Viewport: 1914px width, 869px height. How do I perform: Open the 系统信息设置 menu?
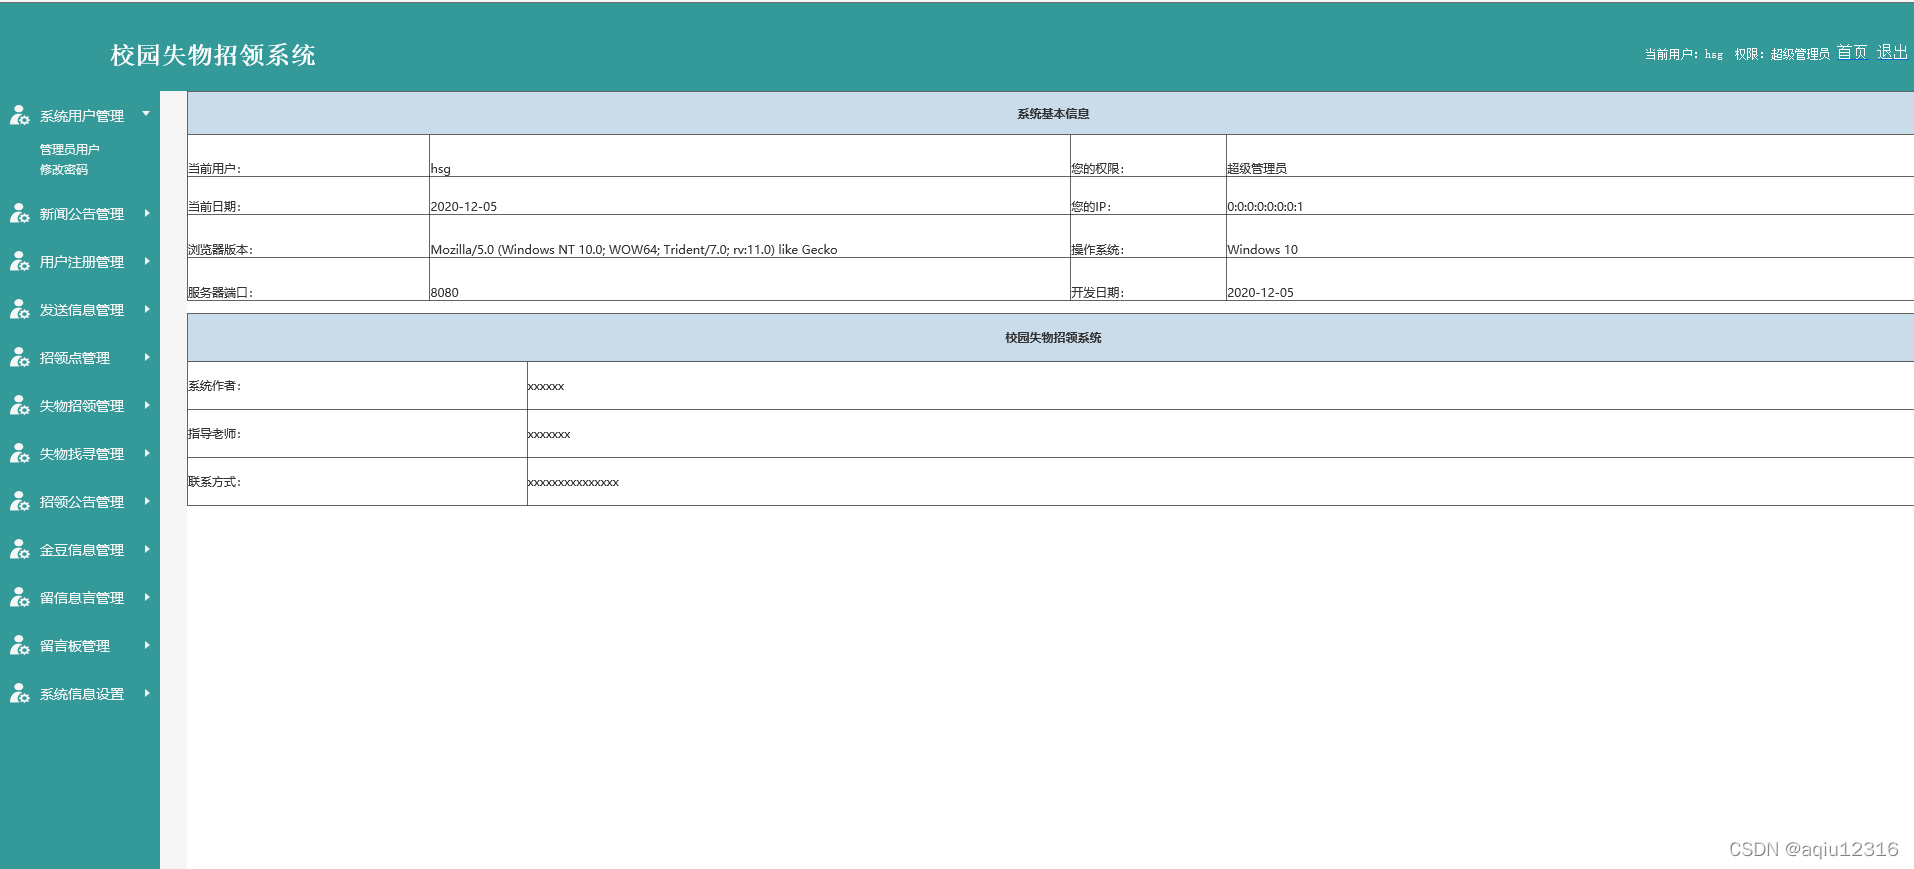point(82,694)
